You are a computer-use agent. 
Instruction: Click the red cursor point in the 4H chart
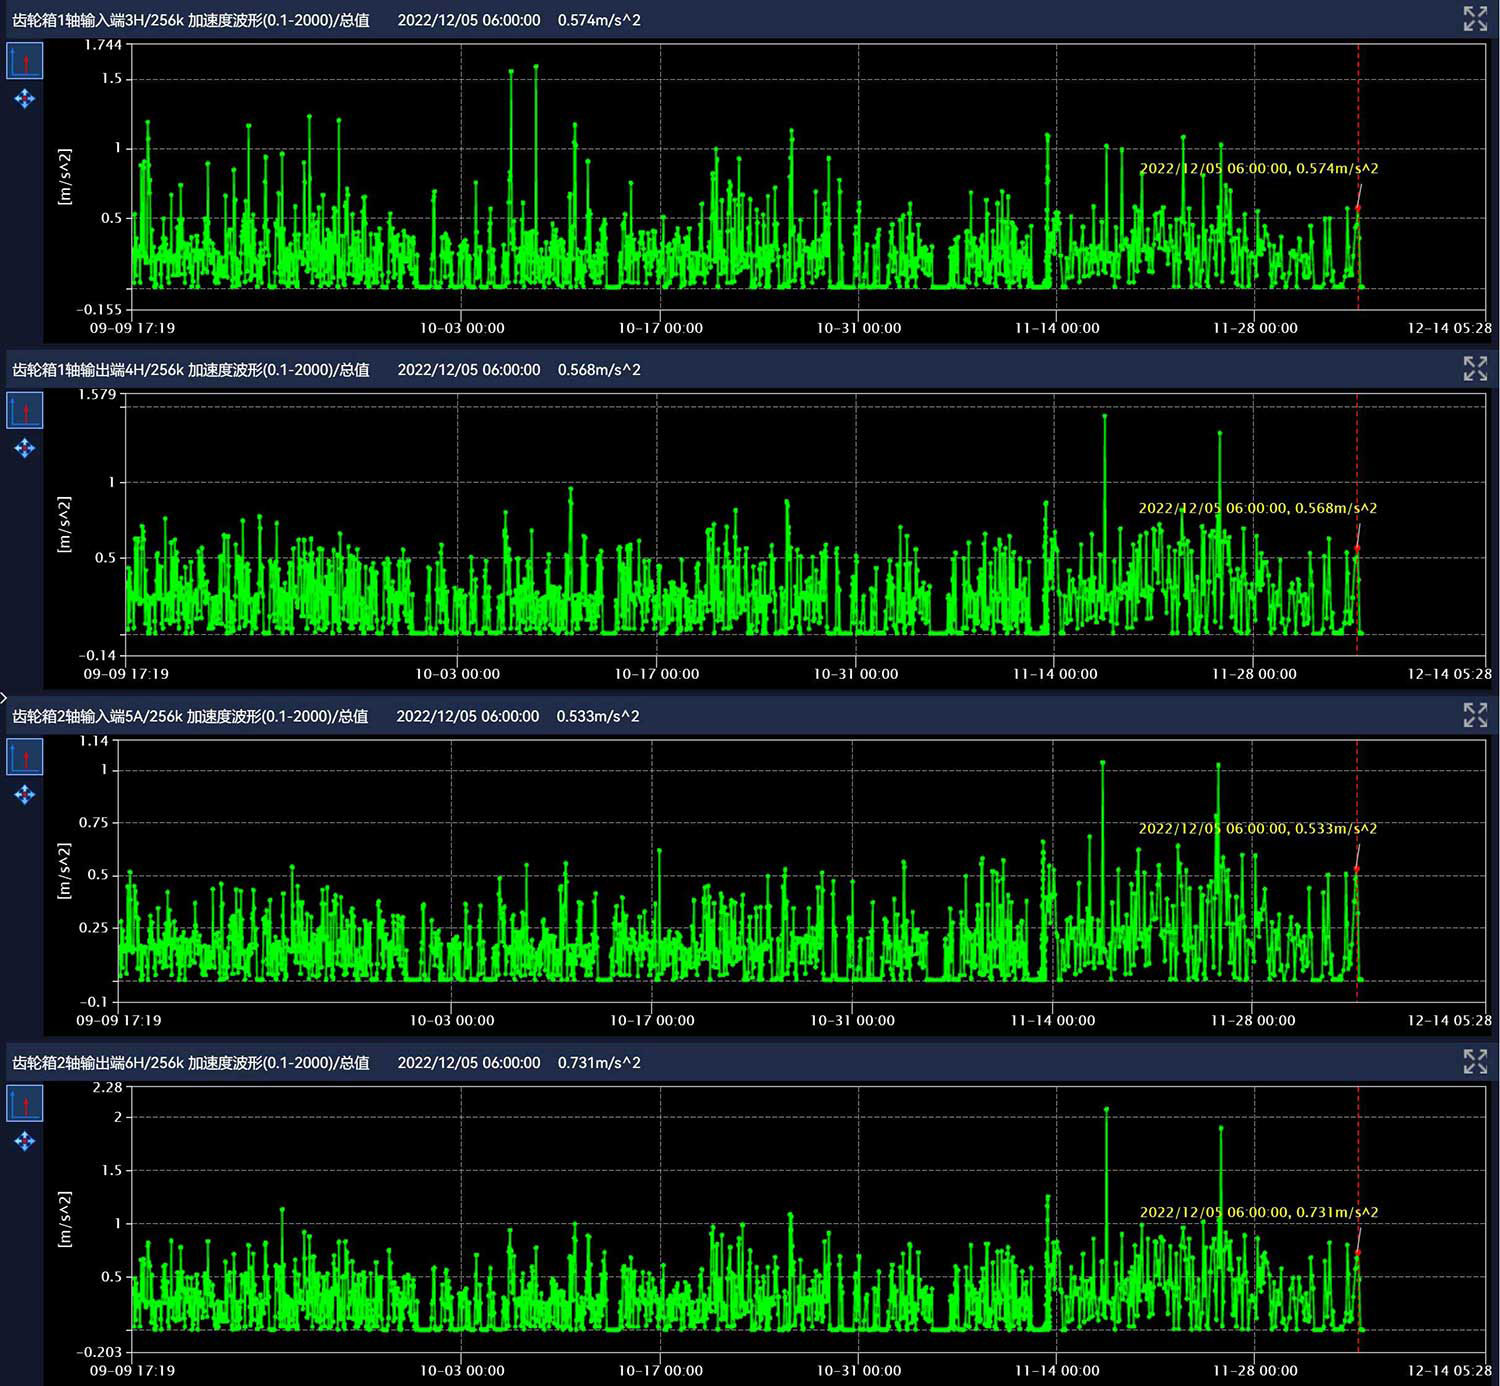click(x=1357, y=548)
